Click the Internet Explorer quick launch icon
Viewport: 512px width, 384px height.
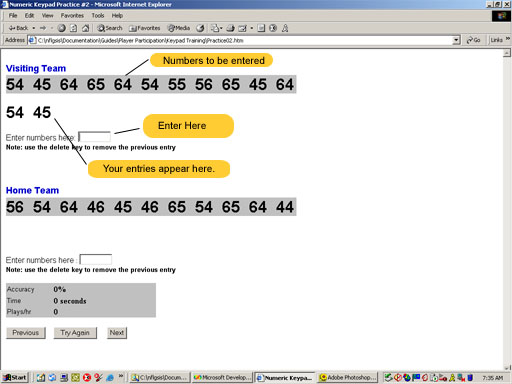pyautogui.click(x=110, y=378)
